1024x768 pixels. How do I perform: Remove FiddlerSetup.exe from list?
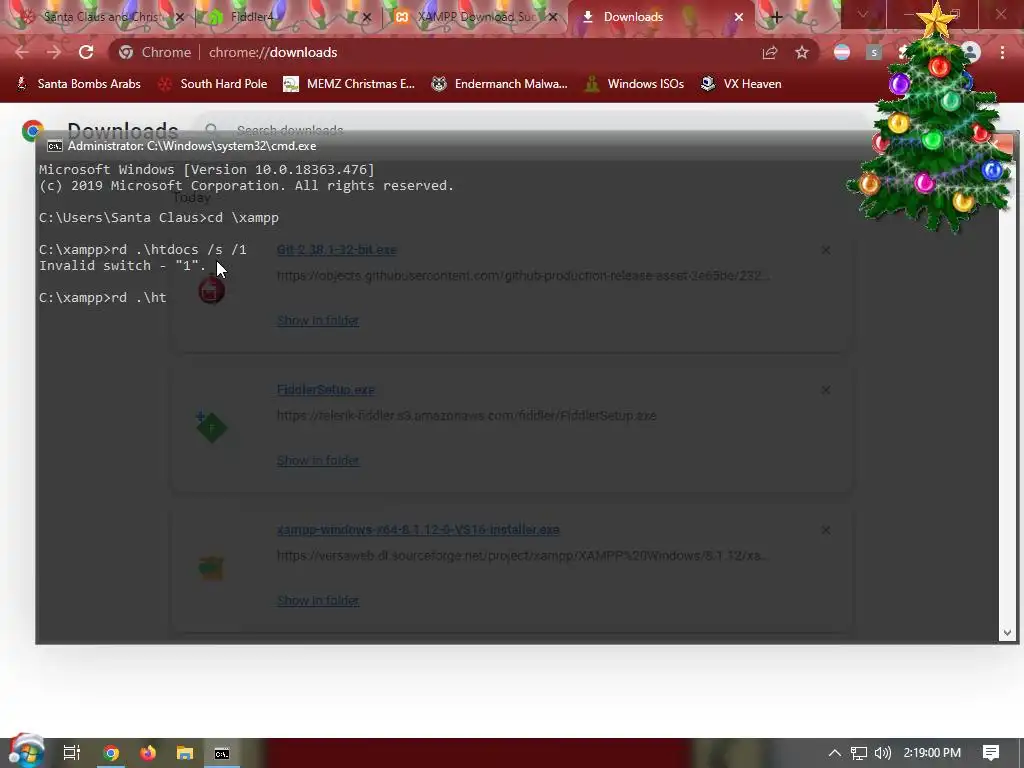pos(825,390)
